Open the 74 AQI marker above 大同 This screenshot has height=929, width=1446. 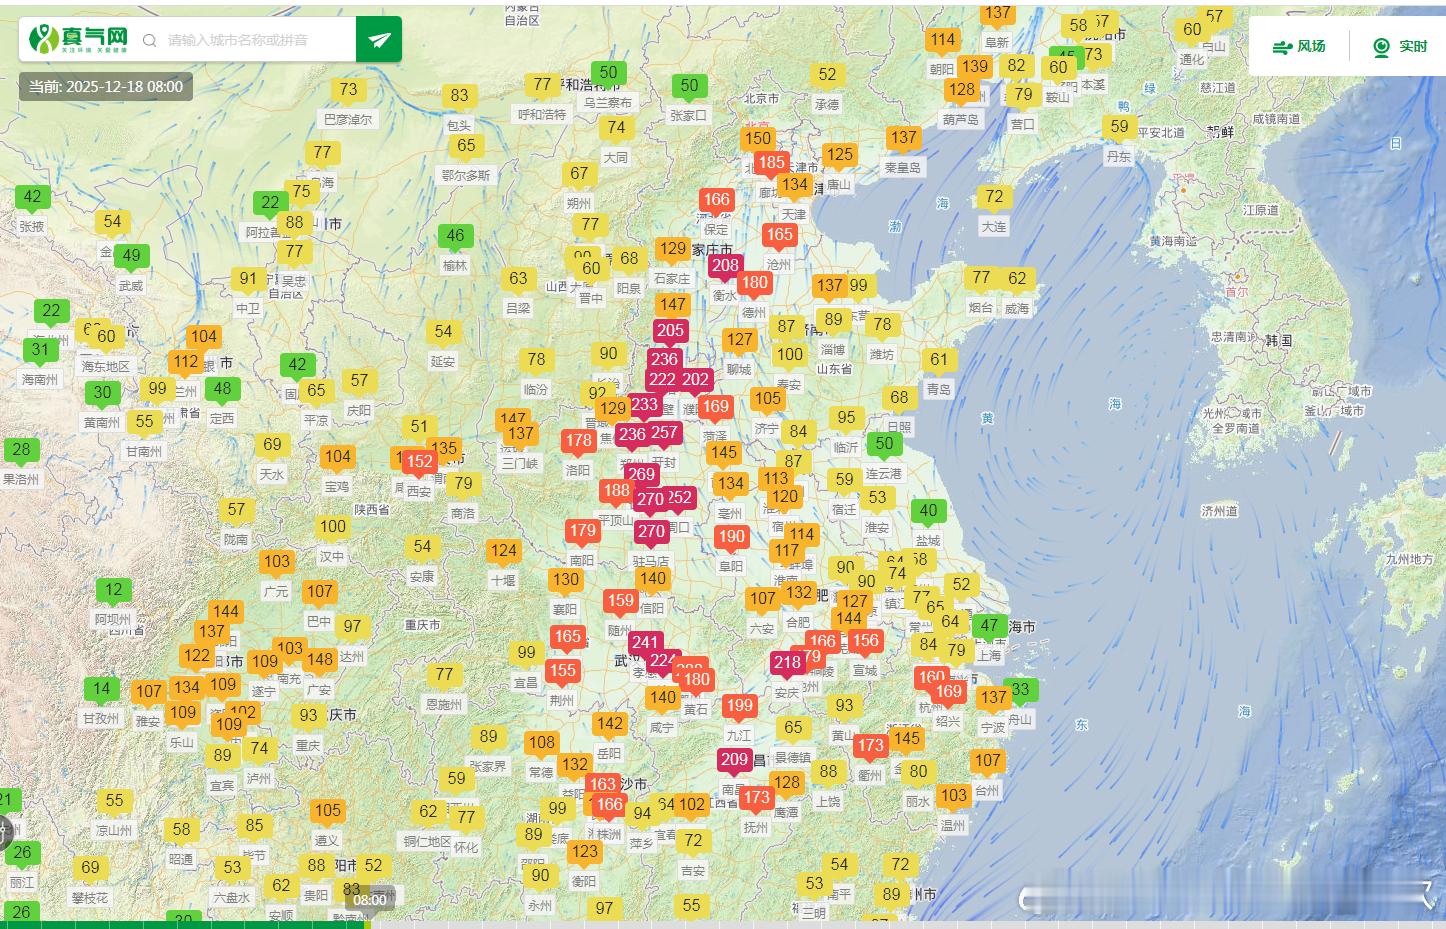point(616,129)
